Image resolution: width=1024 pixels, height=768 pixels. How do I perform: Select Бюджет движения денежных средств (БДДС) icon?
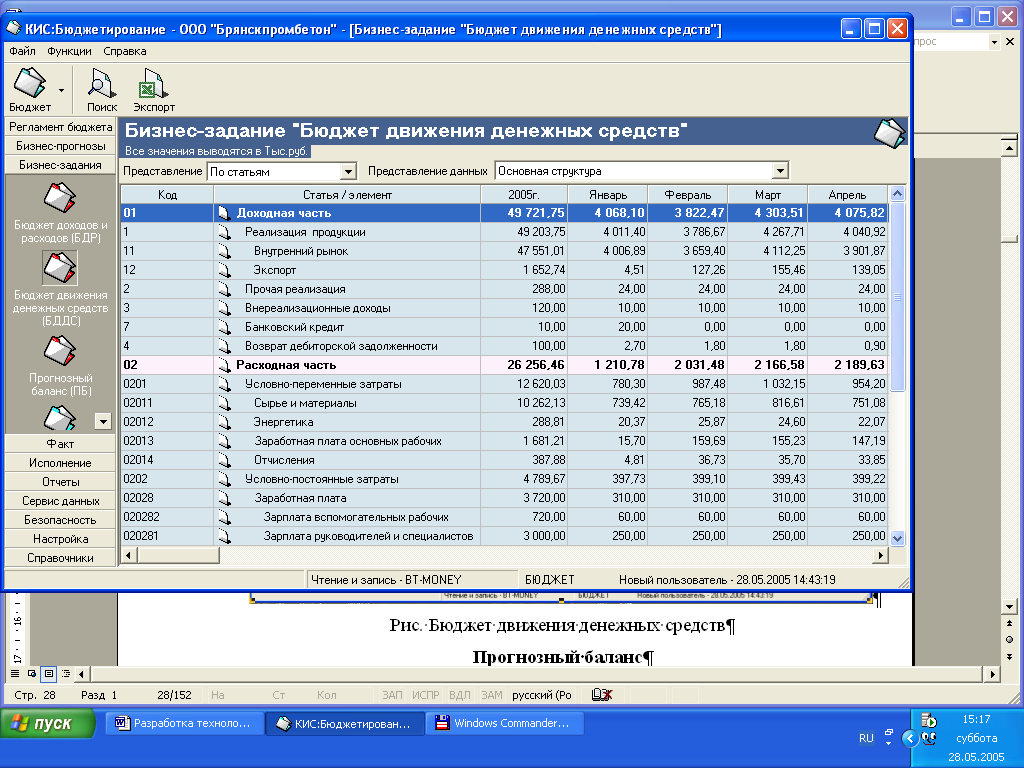point(60,267)
